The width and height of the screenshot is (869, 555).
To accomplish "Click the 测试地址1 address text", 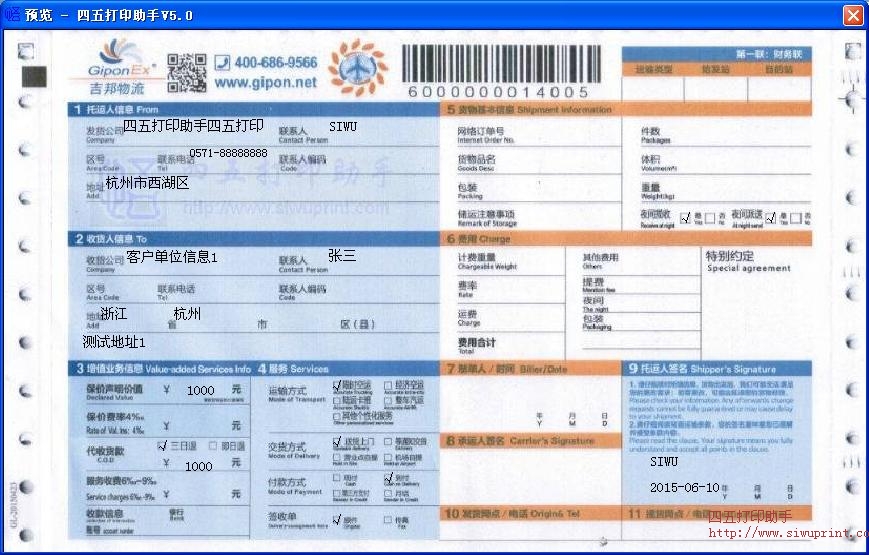I will tap(114, 342).
